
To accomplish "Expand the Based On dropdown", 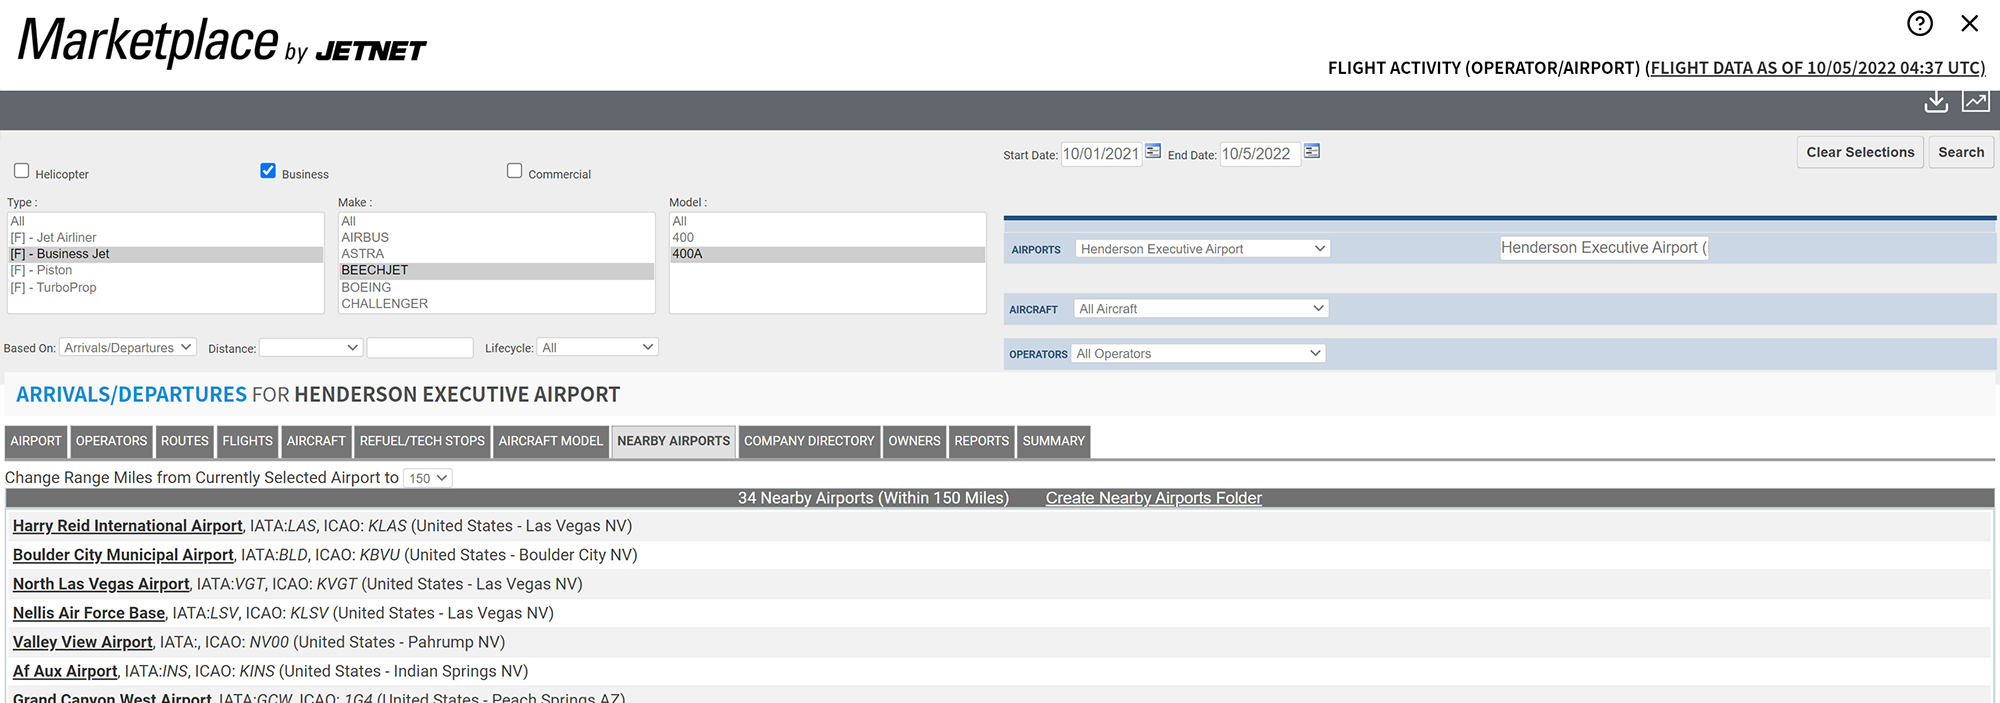I will point(127,347).
